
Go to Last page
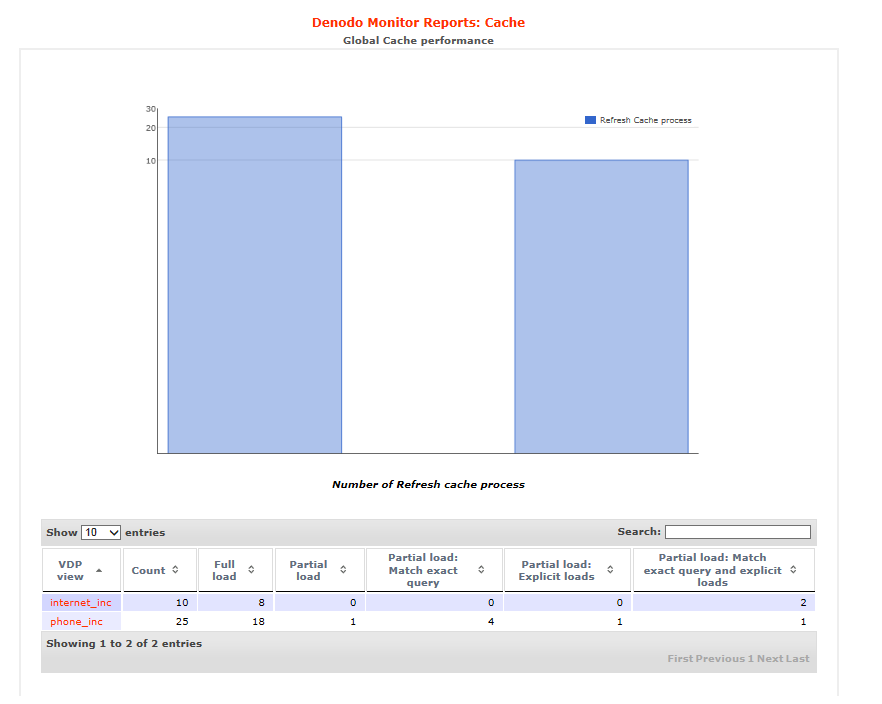point(797,658)
